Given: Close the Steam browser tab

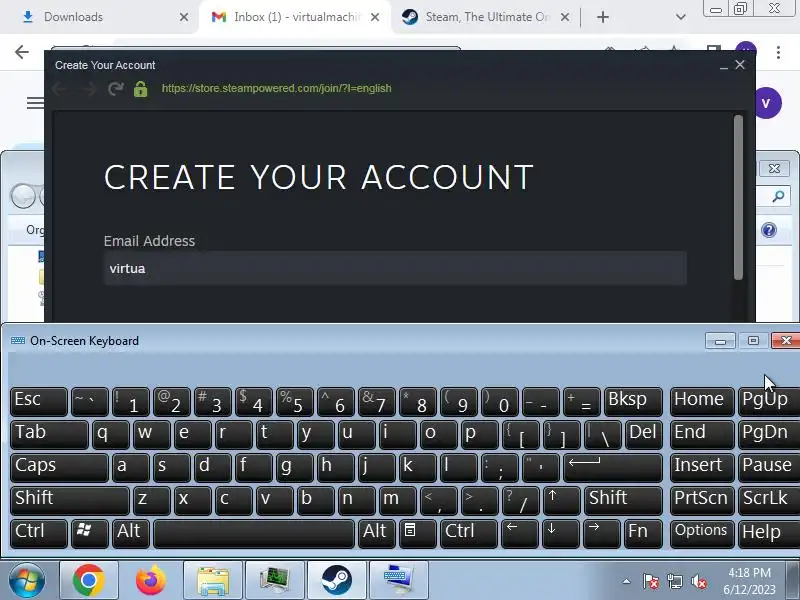Looking at the screenshot, I should (x=565, y=17).
